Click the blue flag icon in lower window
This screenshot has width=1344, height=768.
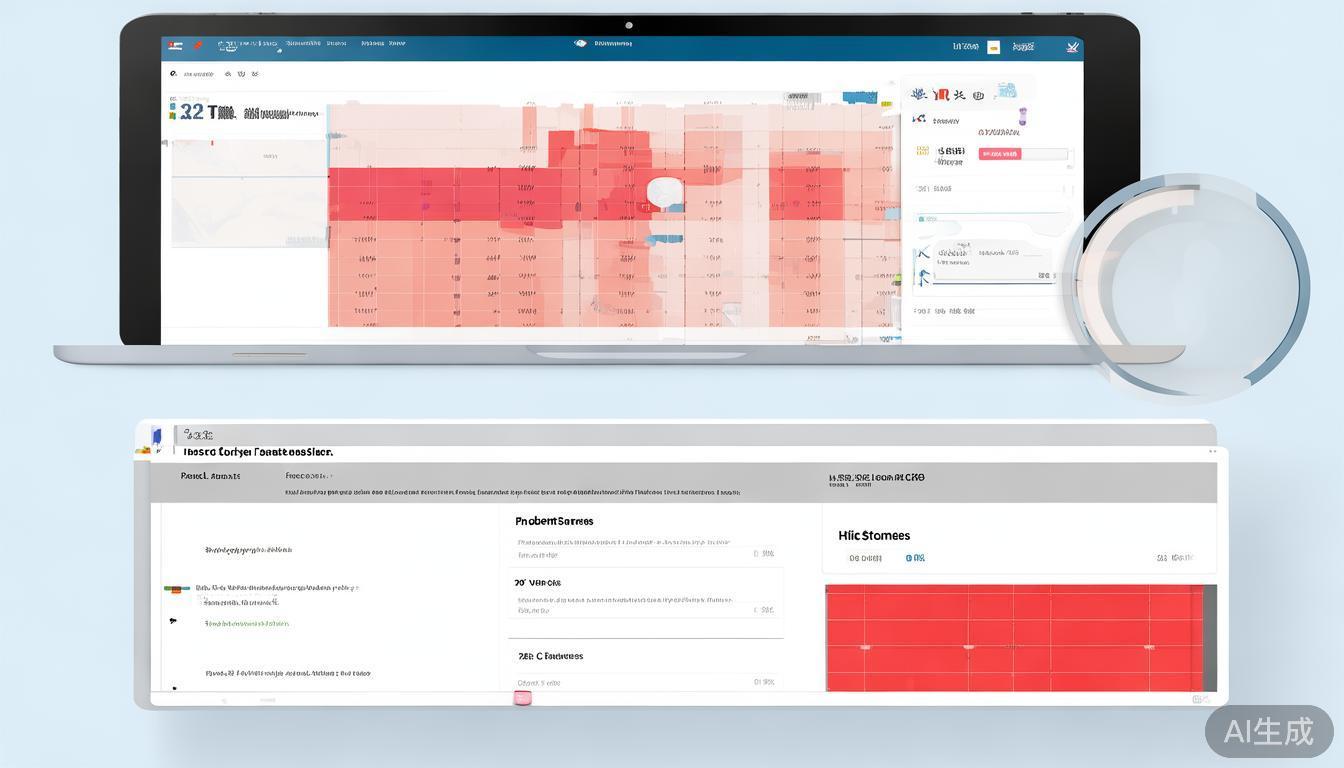(156, 436)
